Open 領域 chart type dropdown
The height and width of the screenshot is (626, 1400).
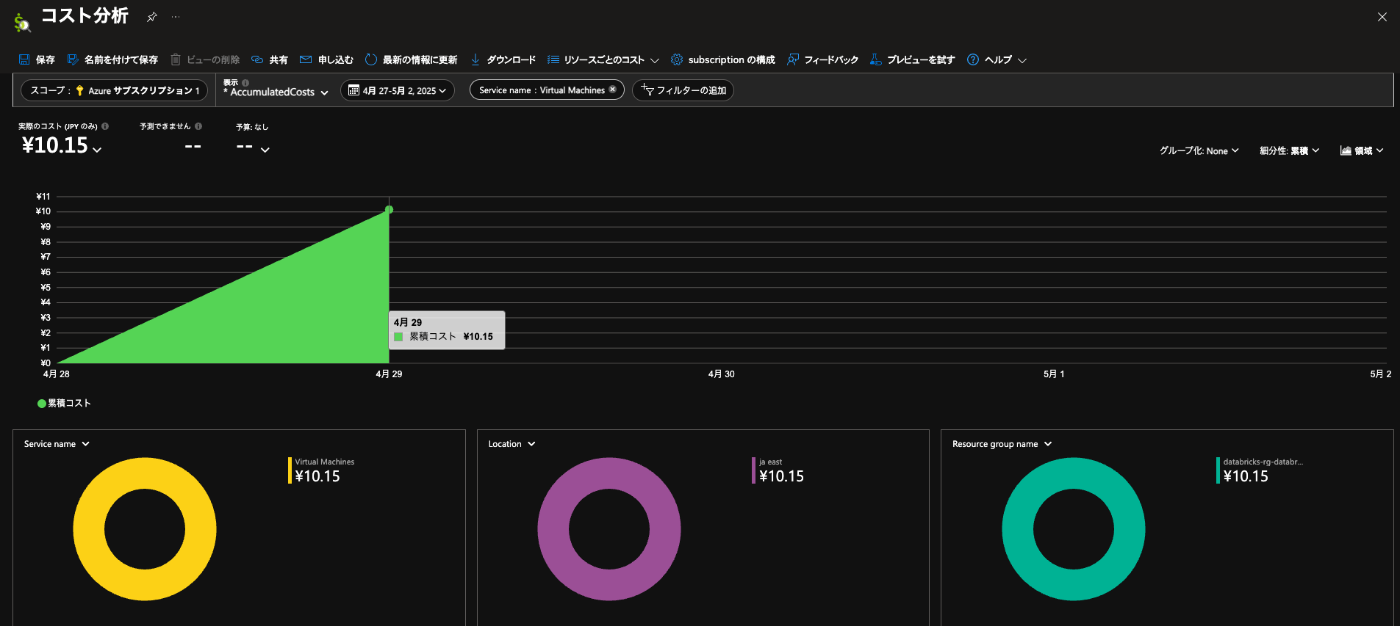coord(1361,150)
